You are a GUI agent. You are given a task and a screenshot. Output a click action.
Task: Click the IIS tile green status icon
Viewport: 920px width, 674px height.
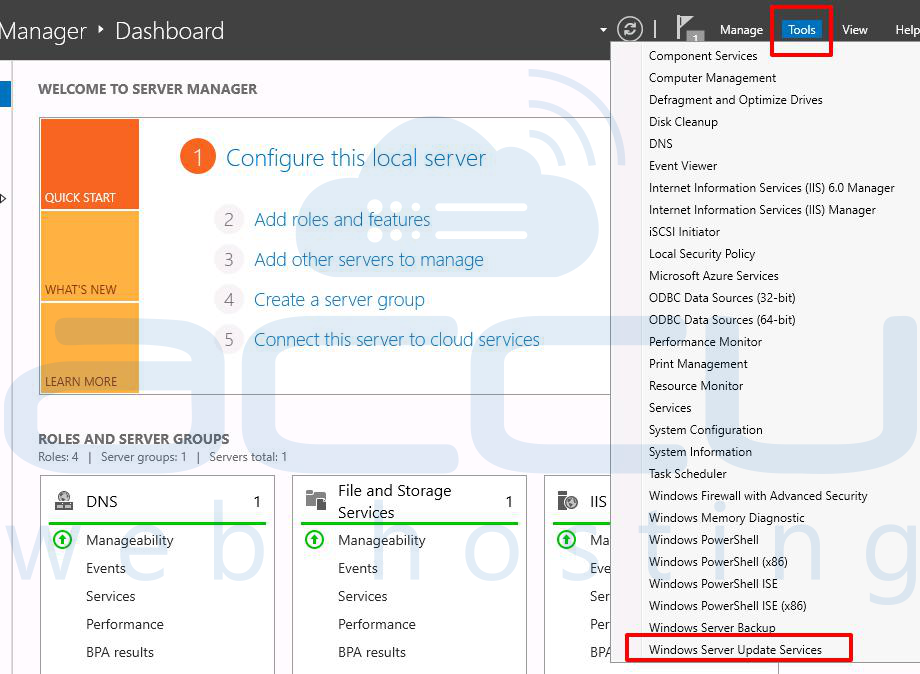(566, 540)
